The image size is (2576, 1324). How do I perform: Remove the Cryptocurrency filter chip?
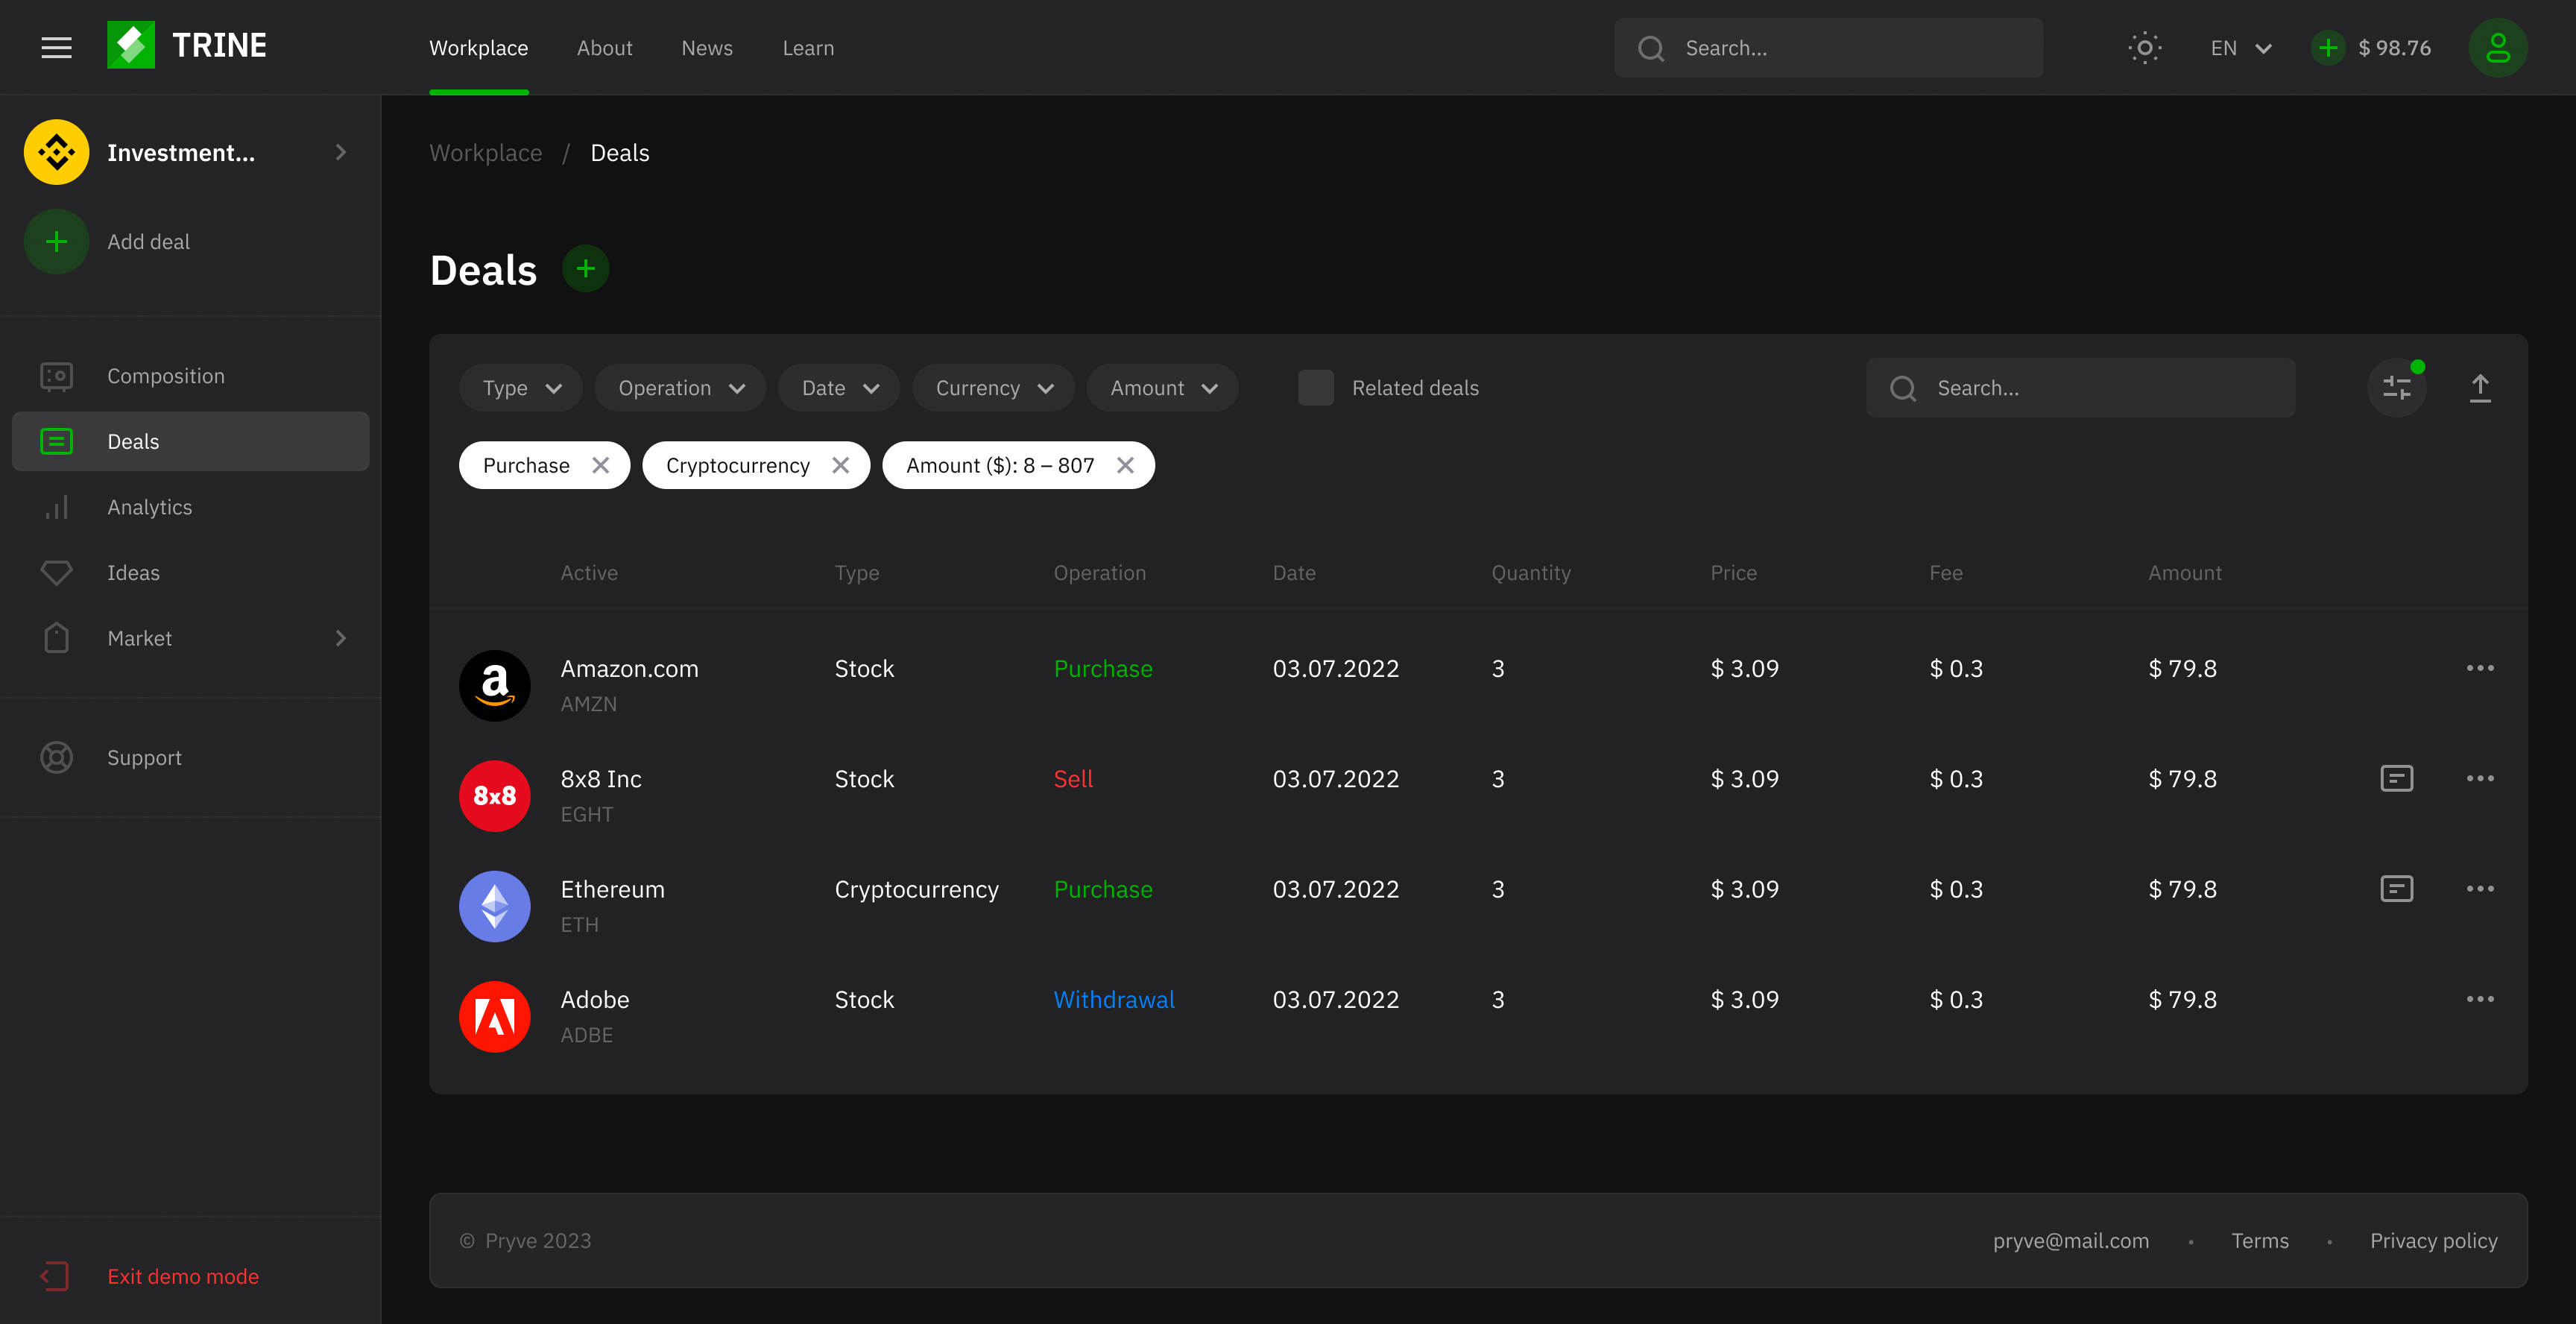coord(840,465)
